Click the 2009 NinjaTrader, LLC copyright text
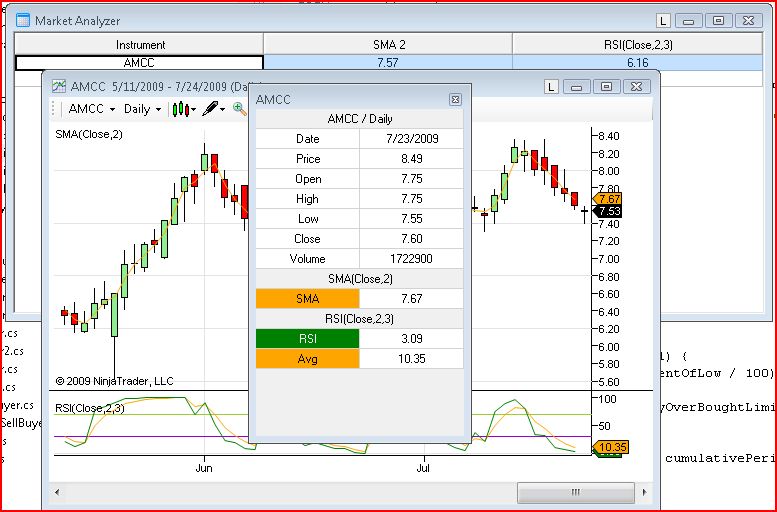Image resolution: width=777 pixels, height=512 pixels. (x=114, y=381)
